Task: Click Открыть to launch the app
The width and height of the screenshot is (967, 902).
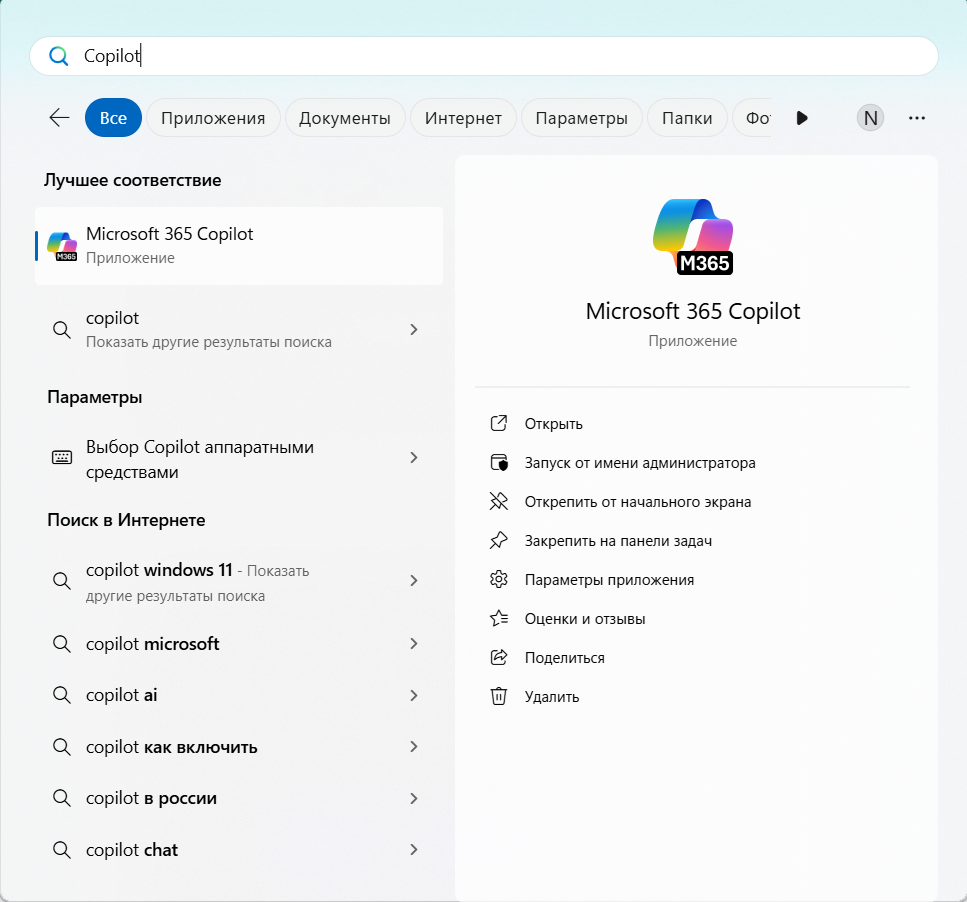Action: click(553, 424)
